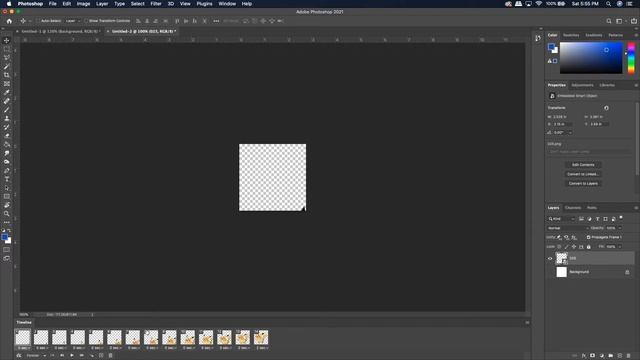640x360 pixels.
Task: Click the Edit Contents button
Action: point(583,165)
